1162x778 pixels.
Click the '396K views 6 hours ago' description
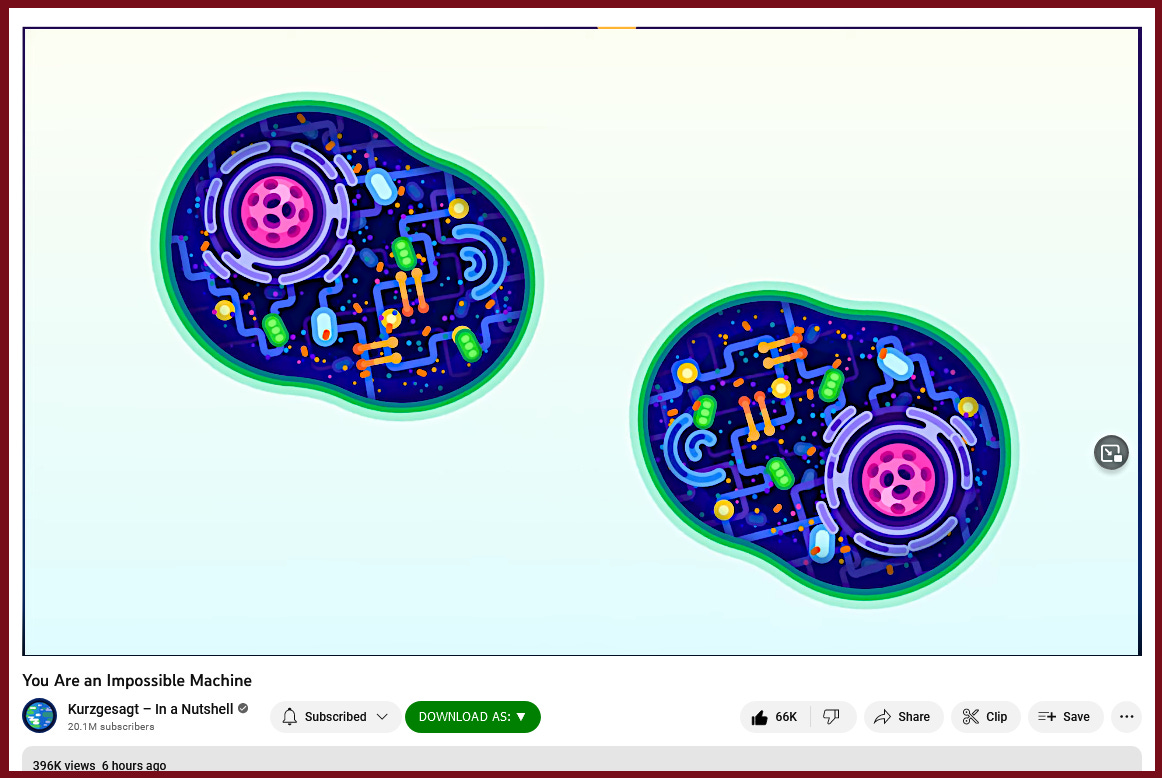tap(99, 765)
